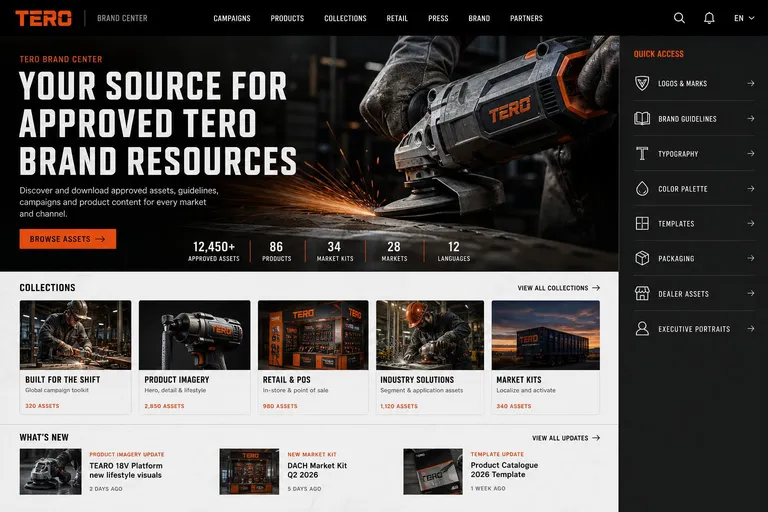
Task: Open Retail & POS collection thumbnail
Action: pos(313,335)
